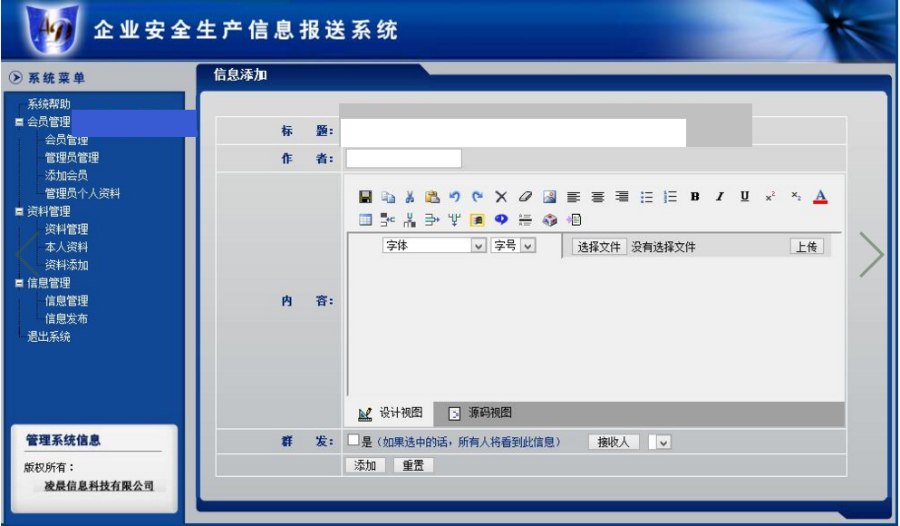Open 添加会员 in the sidebar
This screenshot has width=900, height=526.
tap(66, 175)
